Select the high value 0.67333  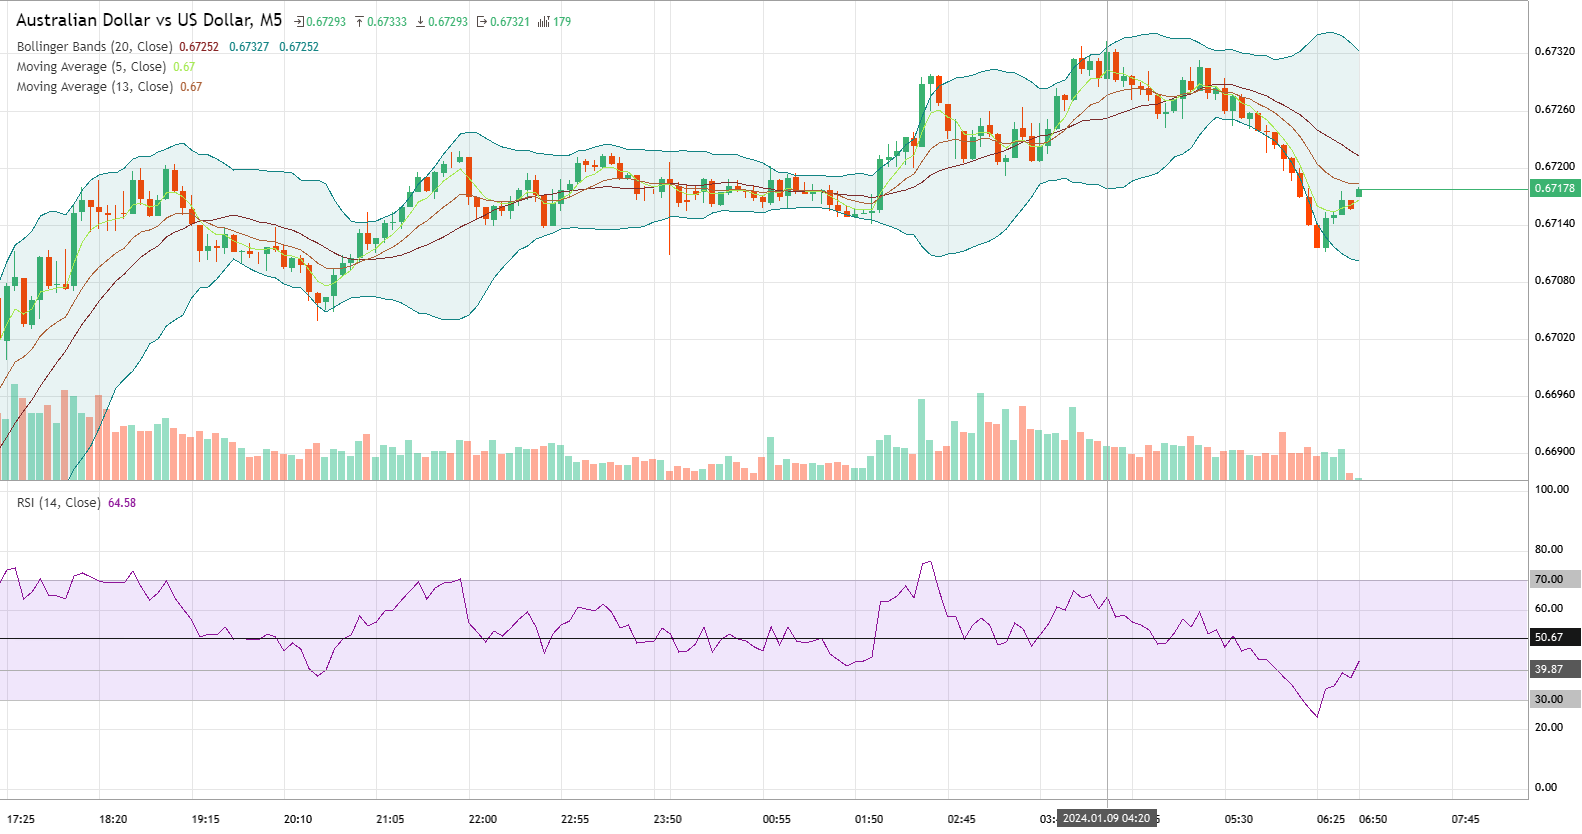click(x=387, y=22)
